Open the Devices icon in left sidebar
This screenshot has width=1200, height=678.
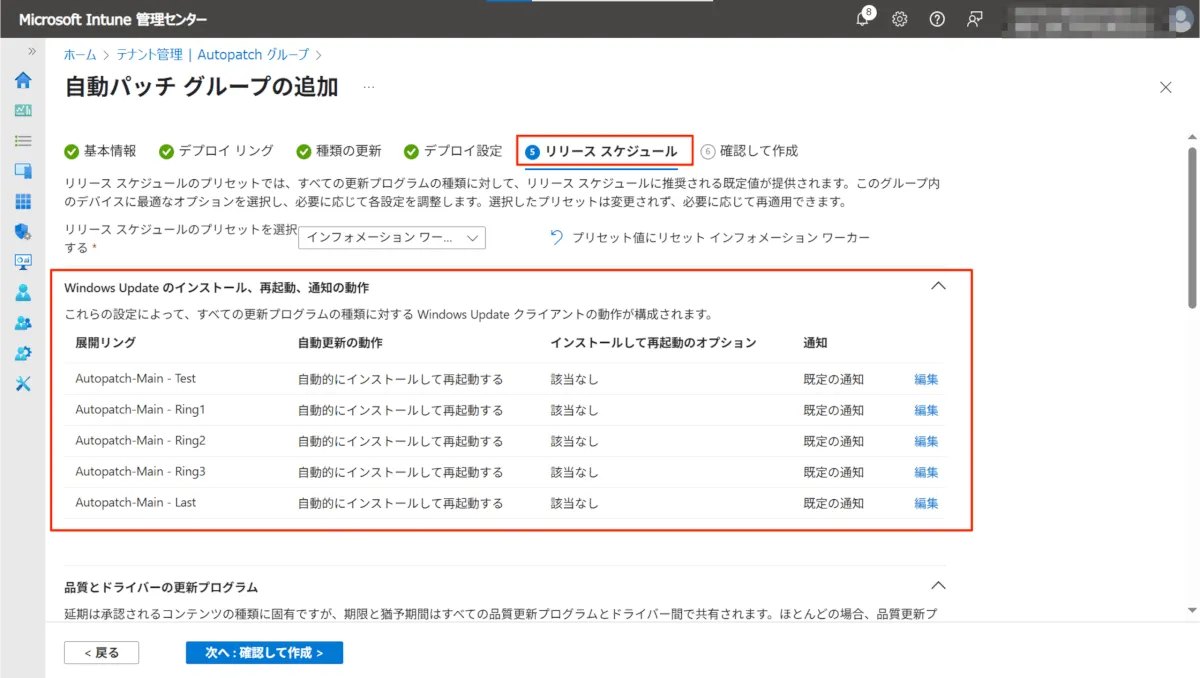click(x=22, y=171)
